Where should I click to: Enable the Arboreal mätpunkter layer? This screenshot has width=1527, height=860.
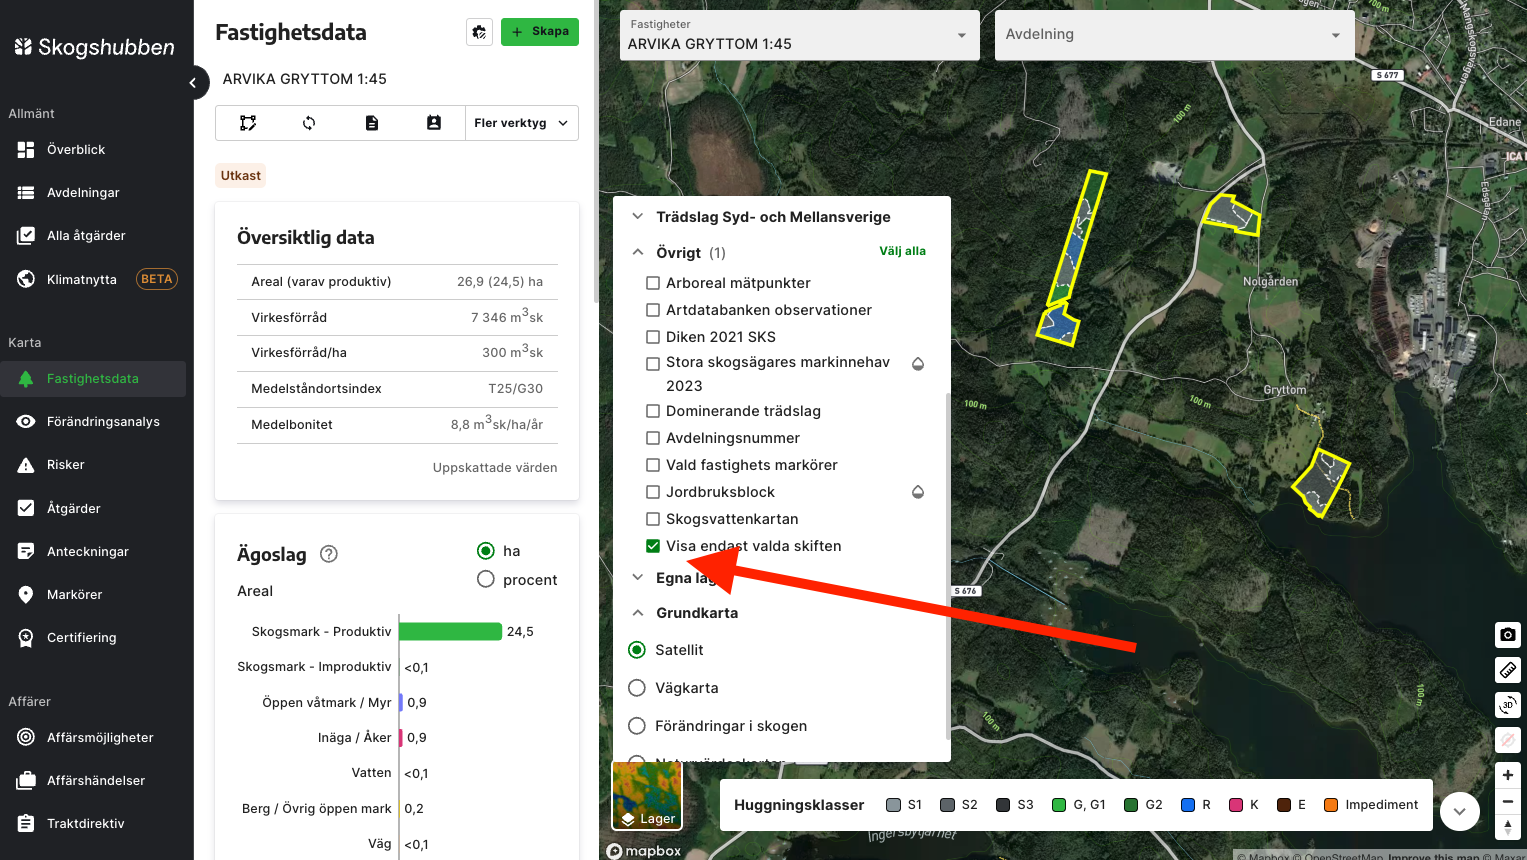click(x=653, y=283)
